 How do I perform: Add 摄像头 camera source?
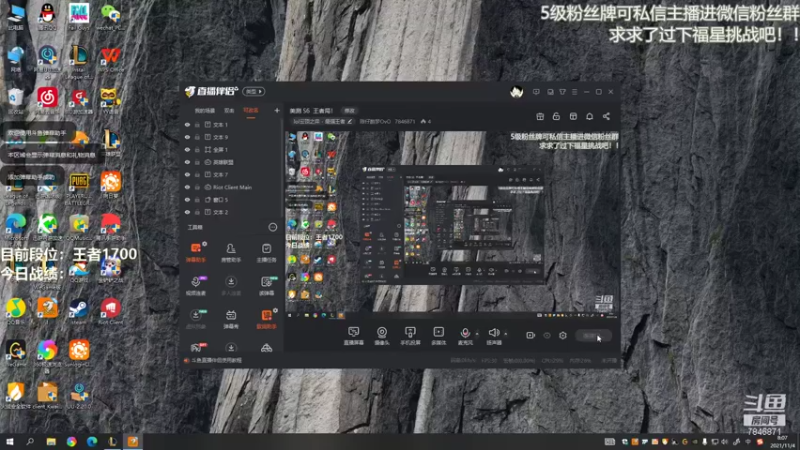(x=382, y=336)
